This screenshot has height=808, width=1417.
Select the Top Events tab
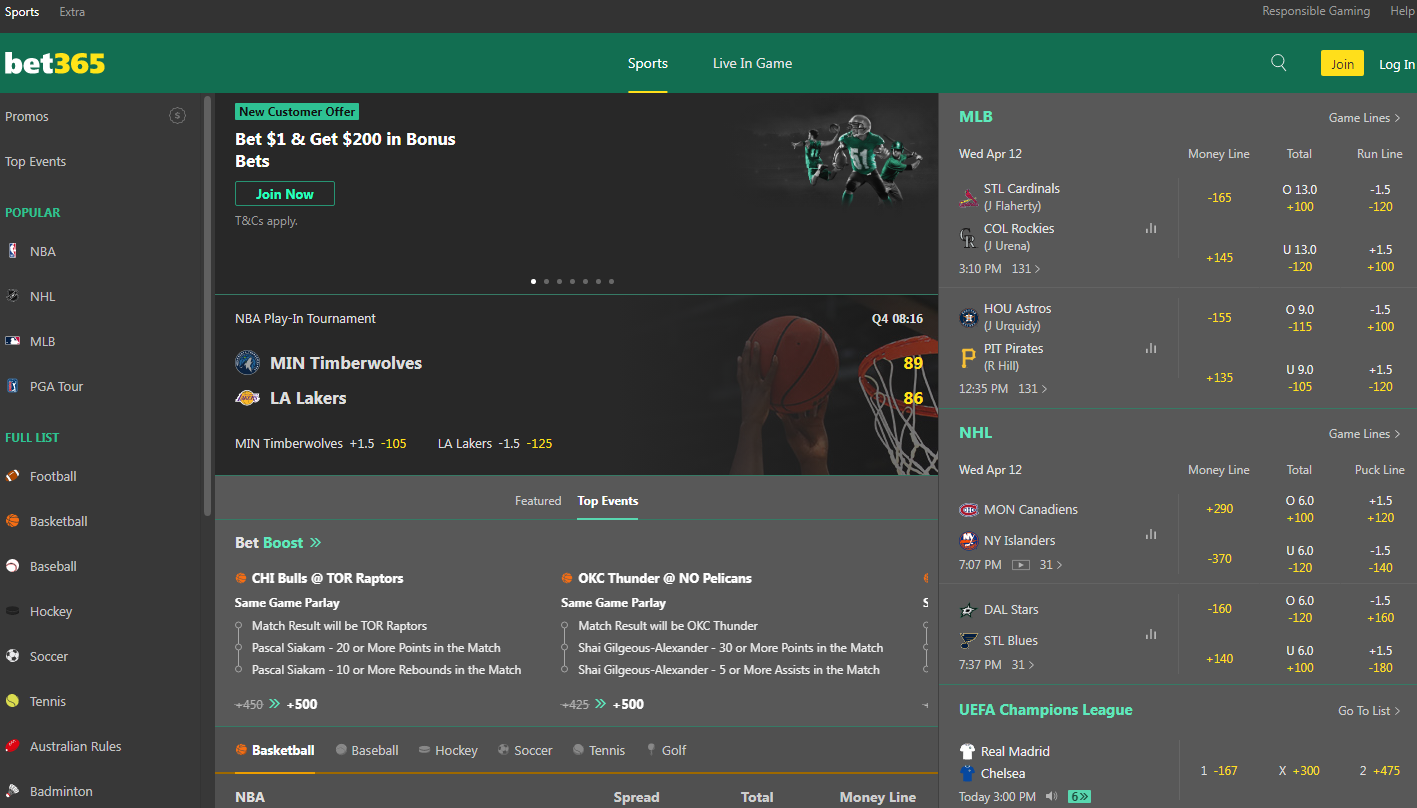coord(608,501)
